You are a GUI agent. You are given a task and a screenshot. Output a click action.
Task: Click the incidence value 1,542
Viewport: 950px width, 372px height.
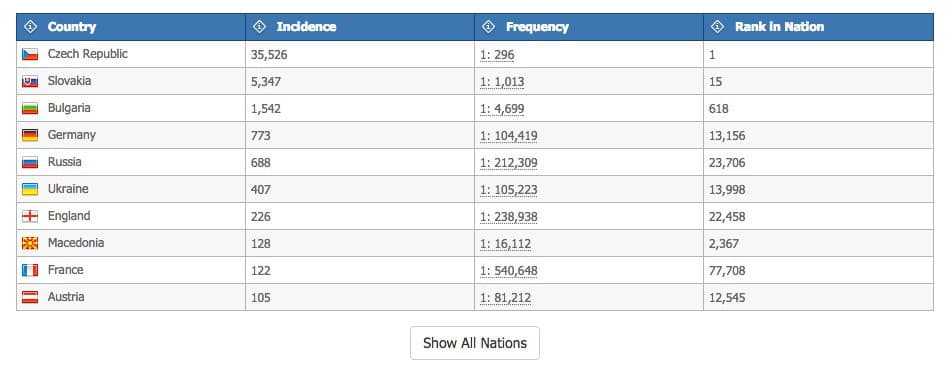[x=266, y=109]
